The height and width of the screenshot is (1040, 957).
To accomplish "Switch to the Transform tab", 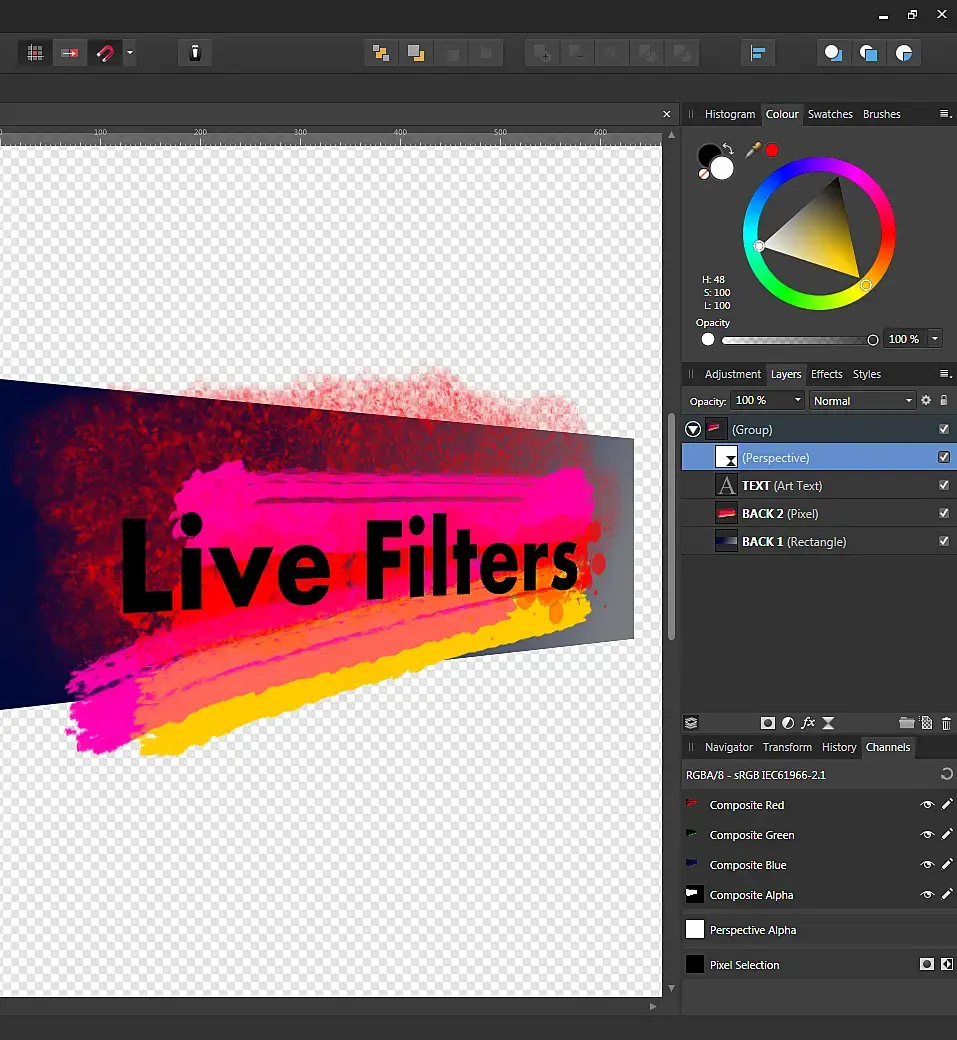I will 787,747.
